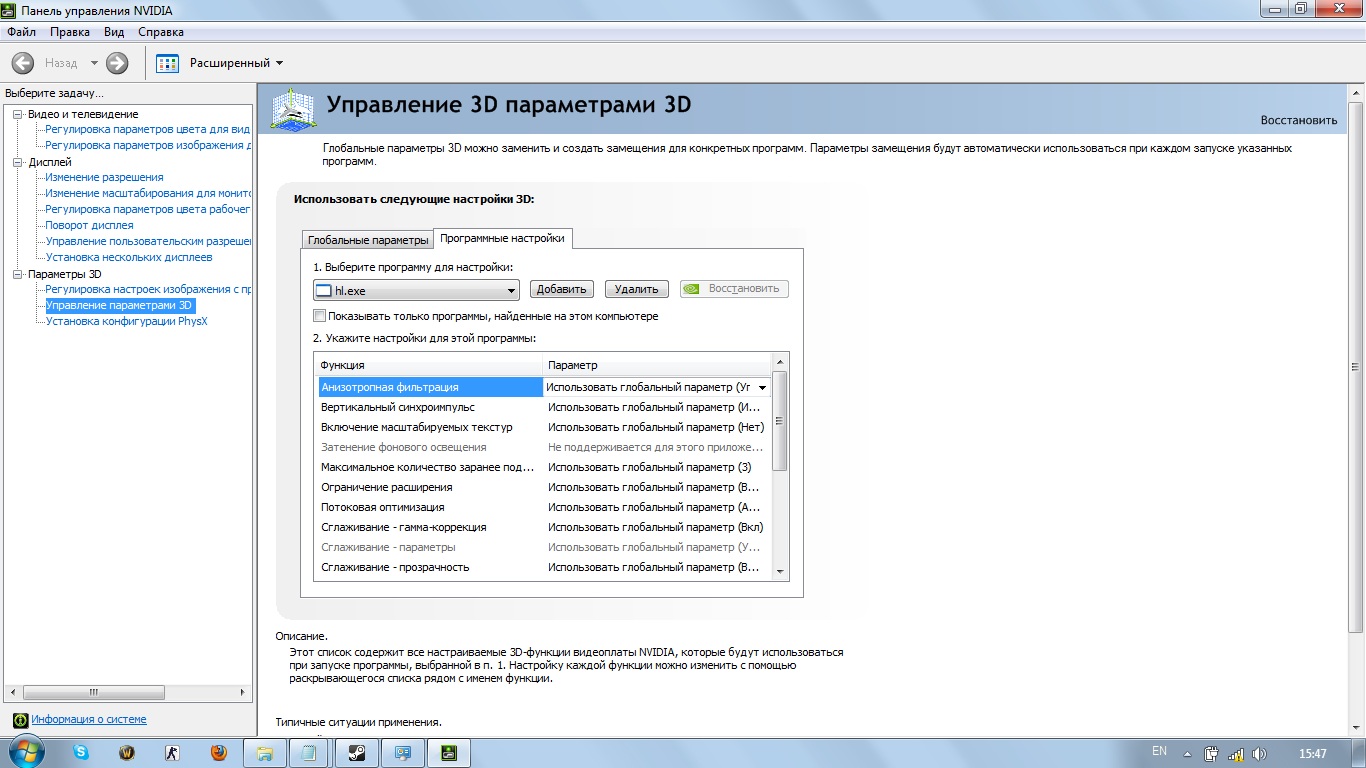Click the power tray icon
Screen dimensions: 1366x768
point(1211,754)
